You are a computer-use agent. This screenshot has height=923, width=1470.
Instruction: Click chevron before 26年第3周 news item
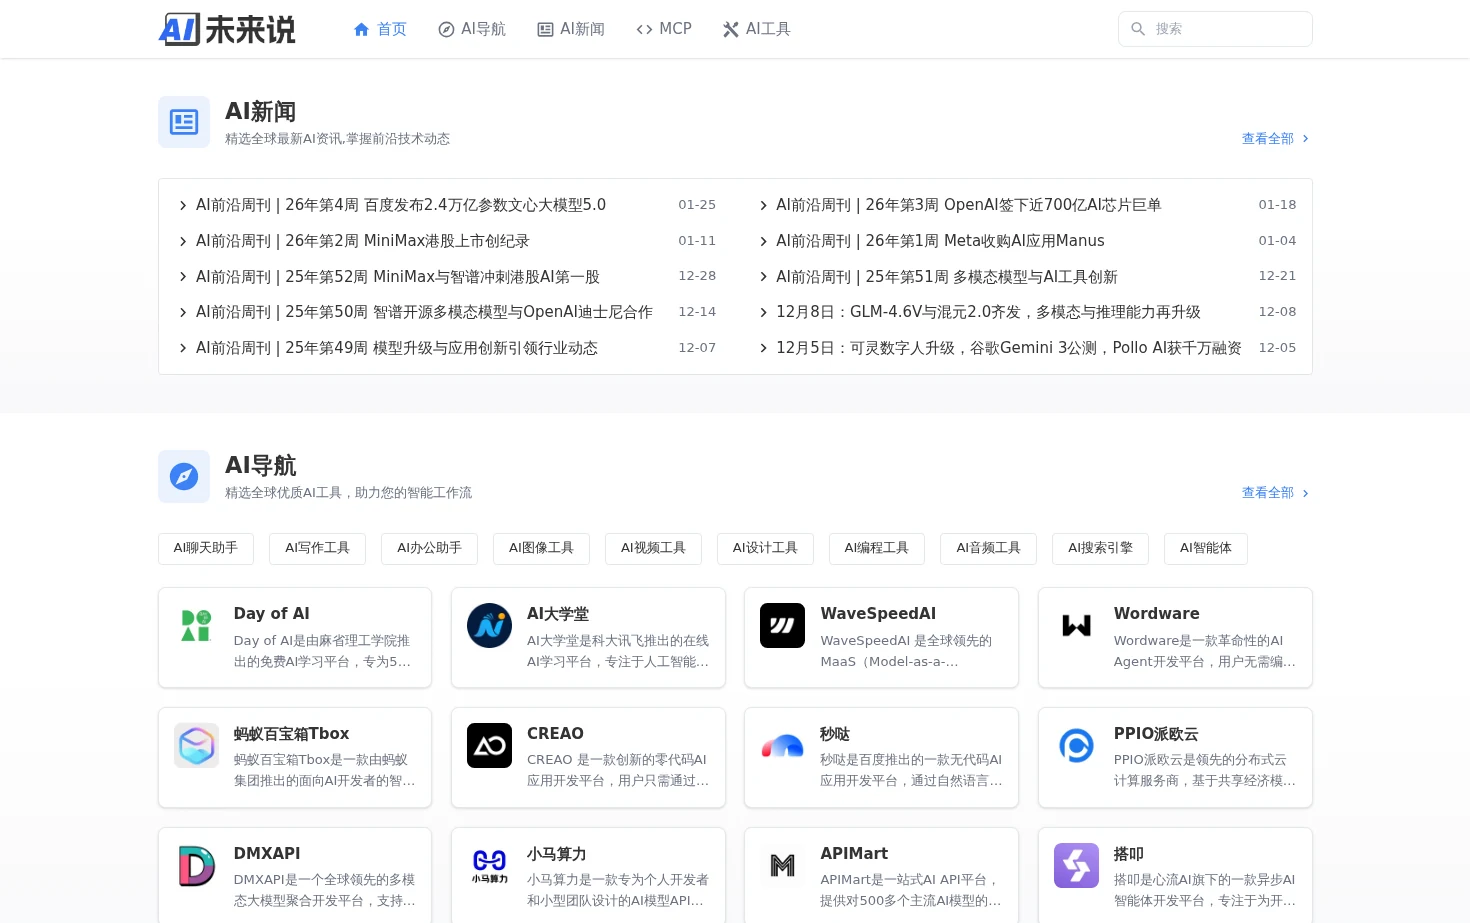(x=763, y=206)
